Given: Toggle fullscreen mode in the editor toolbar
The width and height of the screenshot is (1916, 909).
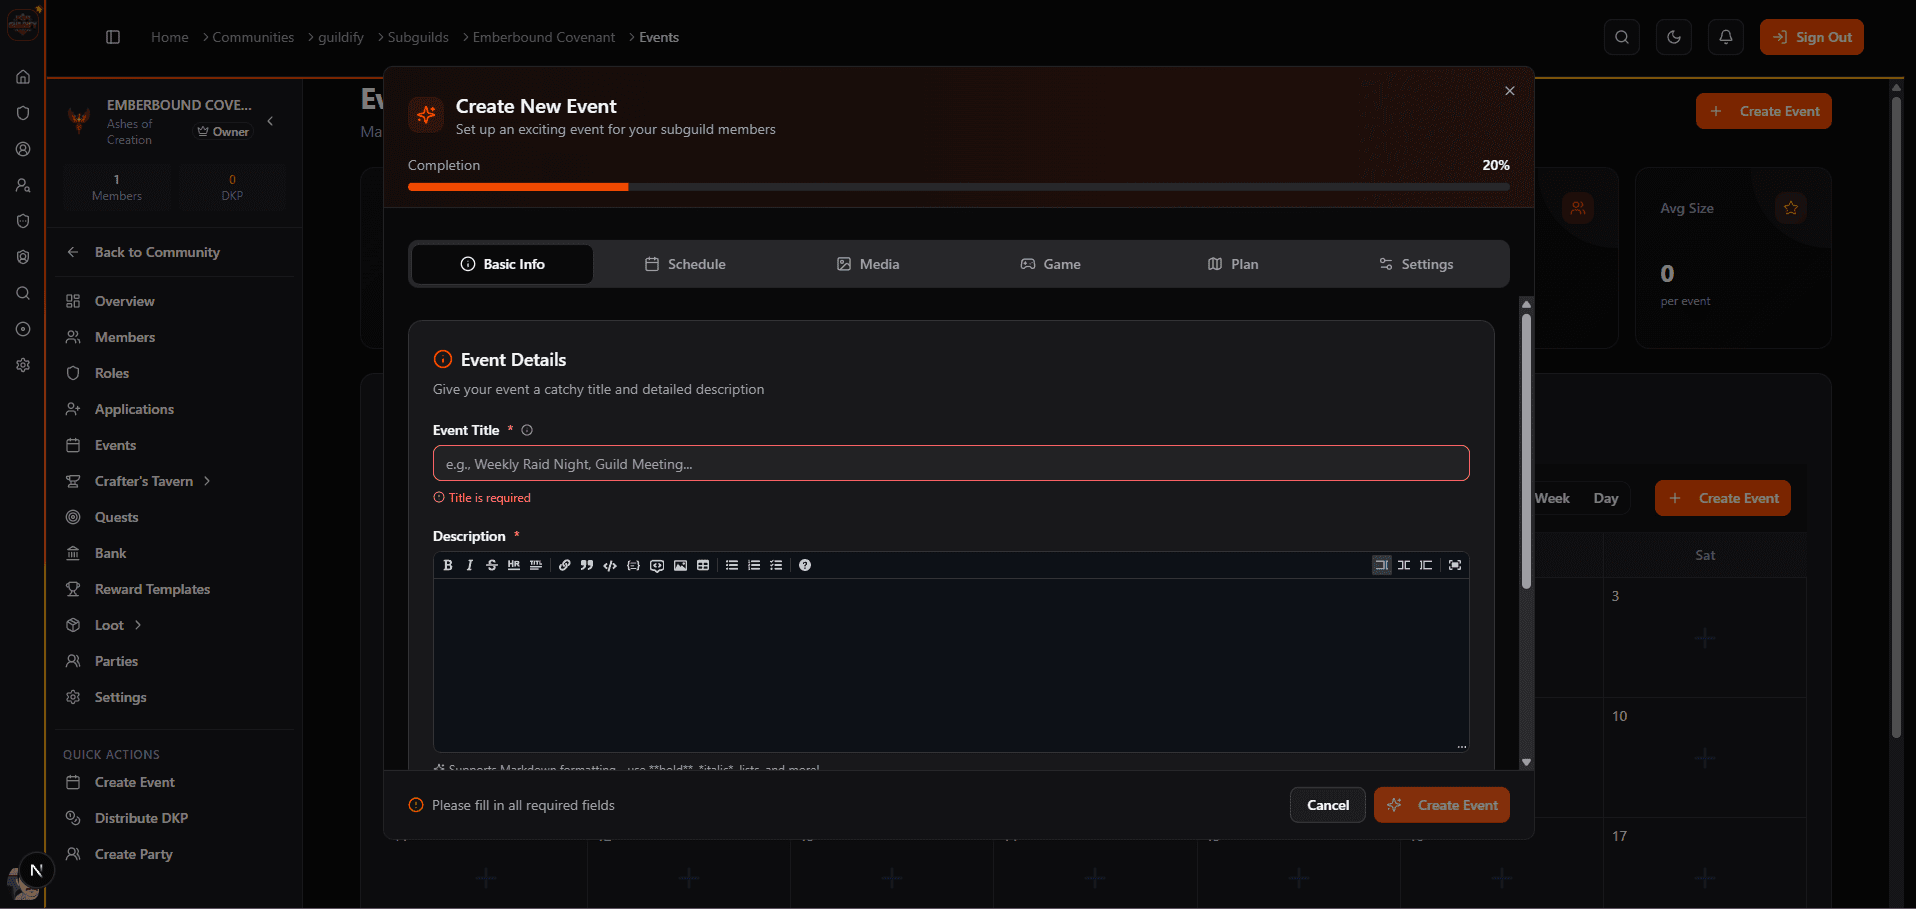Looking at the screenshot, I should point(1455,564).
